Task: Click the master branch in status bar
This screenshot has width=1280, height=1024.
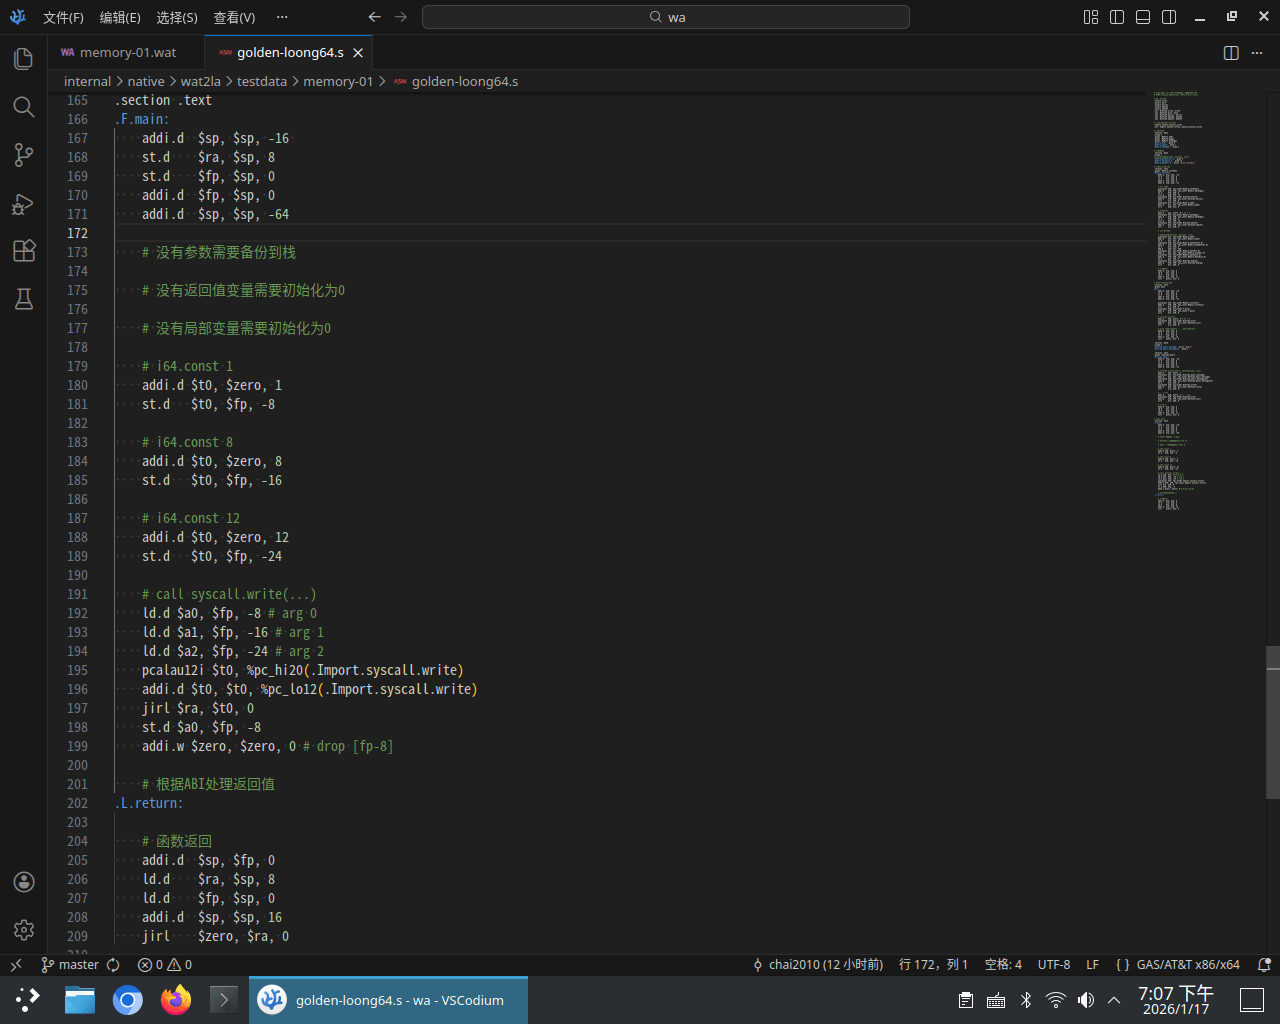Action: click(x=70, y=965)
